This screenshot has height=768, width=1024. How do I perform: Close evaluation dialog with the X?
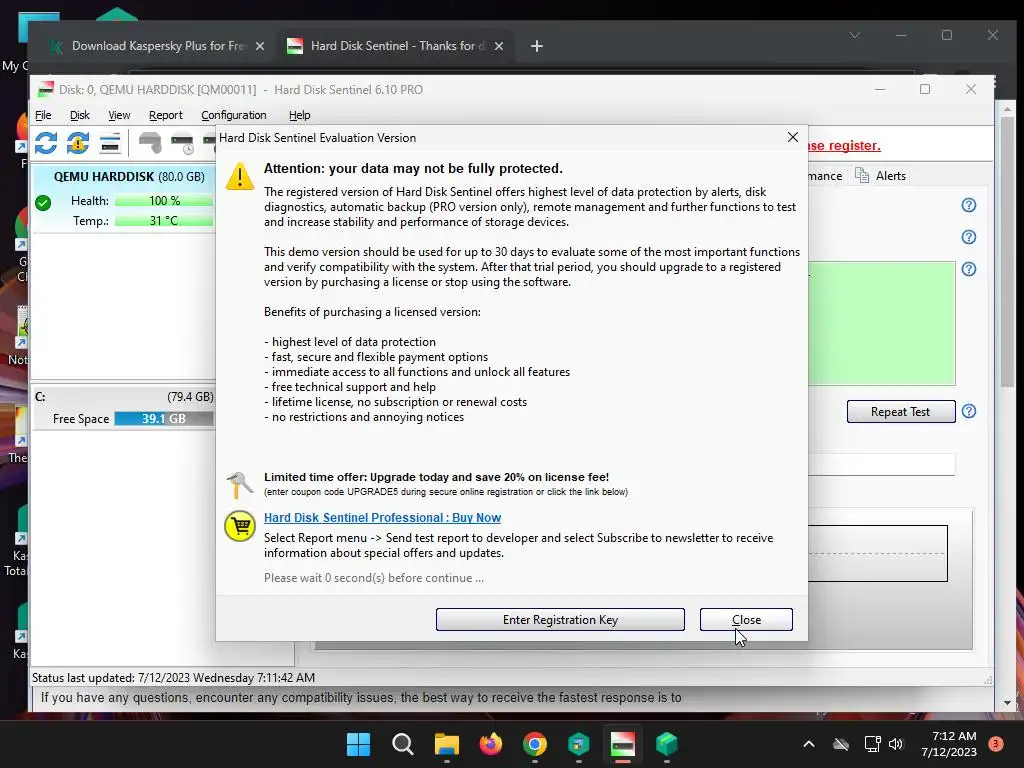tap(793, 137)
